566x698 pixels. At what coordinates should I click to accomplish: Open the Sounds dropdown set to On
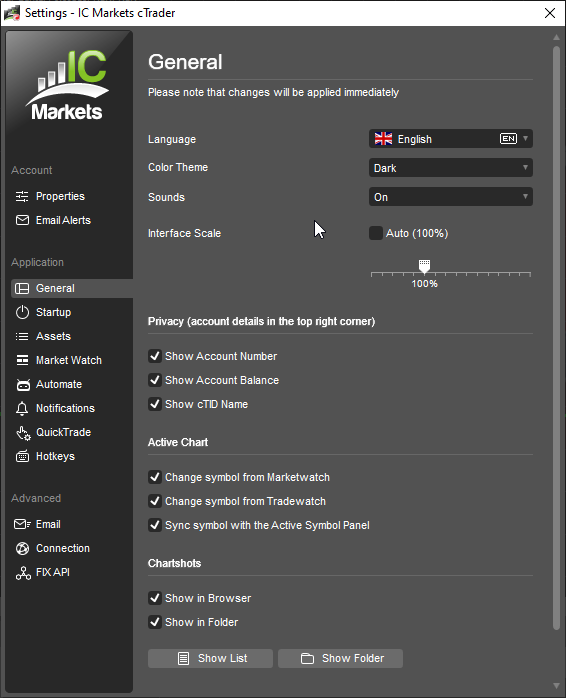click(x=451, y=197)
